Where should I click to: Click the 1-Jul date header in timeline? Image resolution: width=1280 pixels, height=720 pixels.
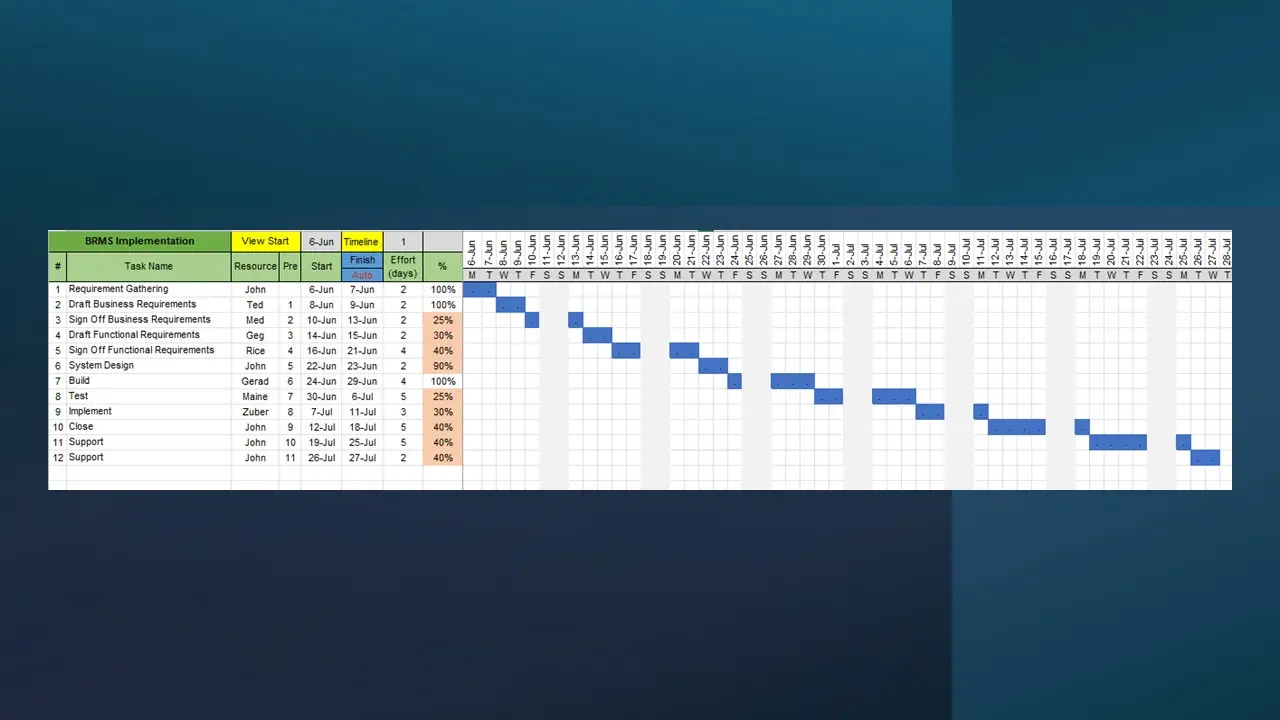(x=836, y=250)
